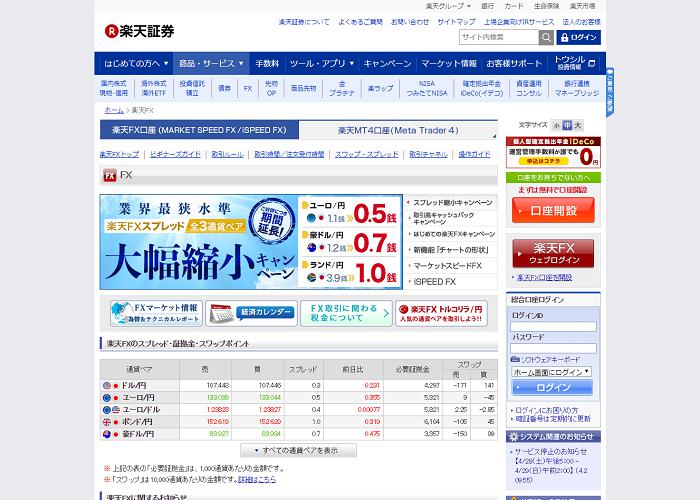700x500 pixels.
Task: Open the 楽天FX口座を開設 link
Action: (544, 277)
